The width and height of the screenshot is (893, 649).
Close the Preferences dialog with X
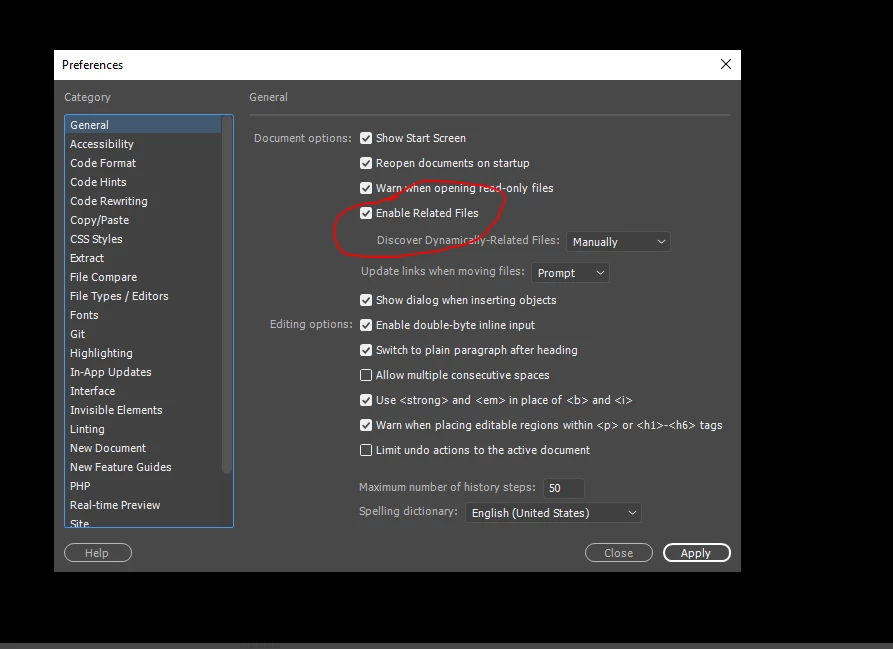click(x=726, y=64)
